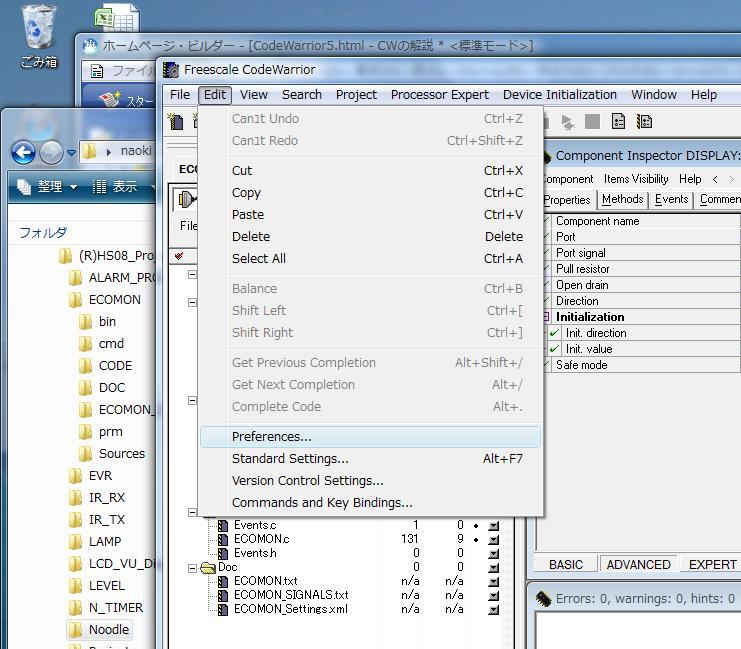Click the chip icon beside Errors status
This screenshot has width=741, height=649.
coord(543,599)
